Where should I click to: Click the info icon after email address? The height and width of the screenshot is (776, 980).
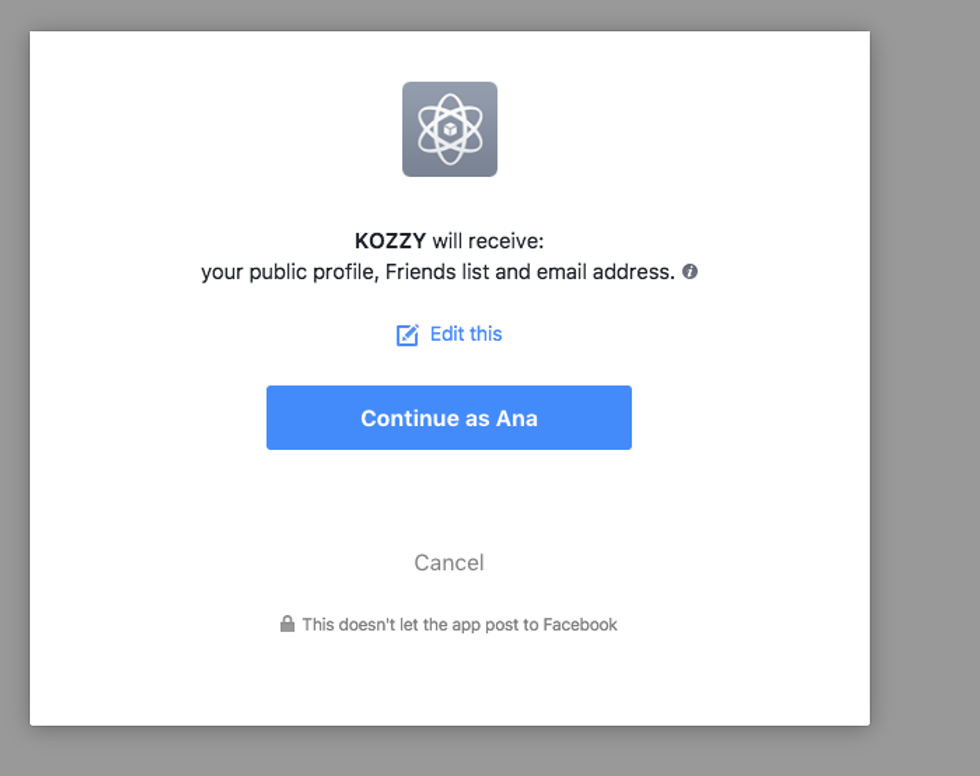[690, 271]
